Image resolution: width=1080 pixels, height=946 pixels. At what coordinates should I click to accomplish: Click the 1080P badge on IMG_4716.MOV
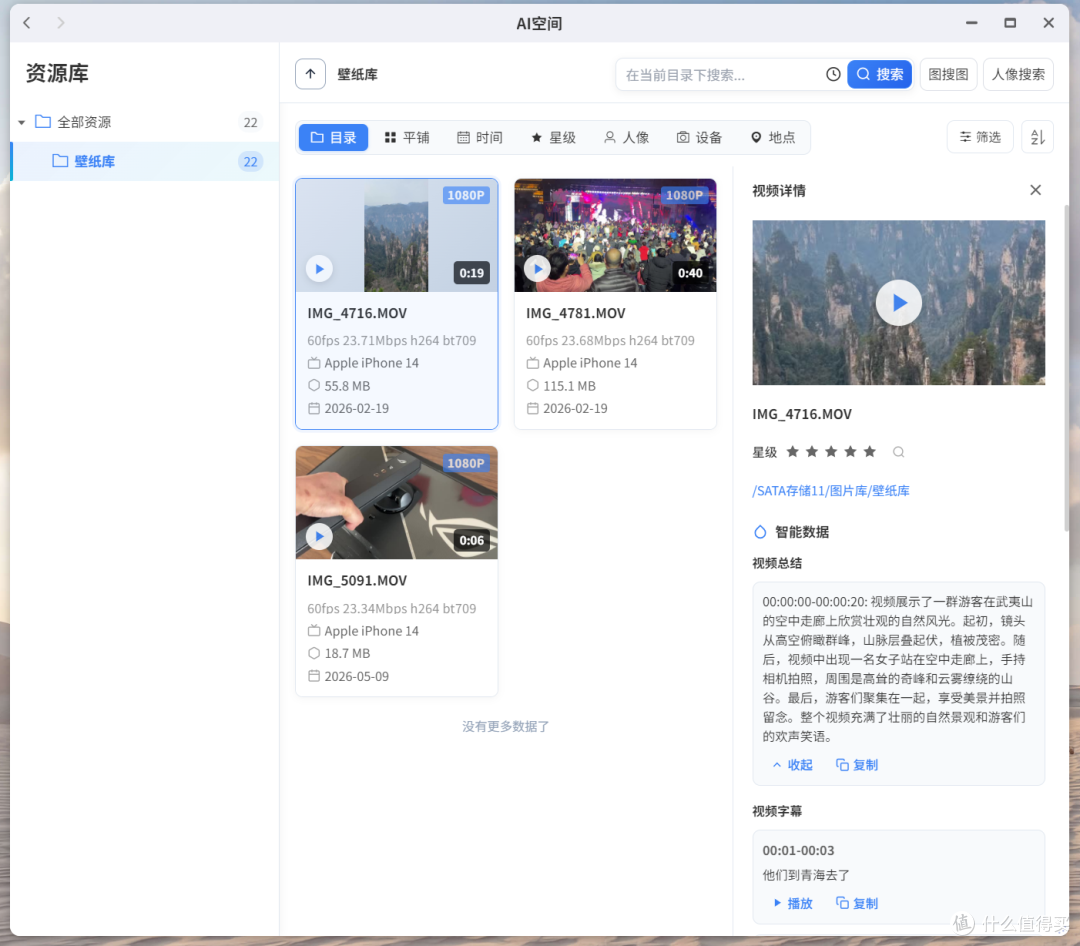coord(466,195)
